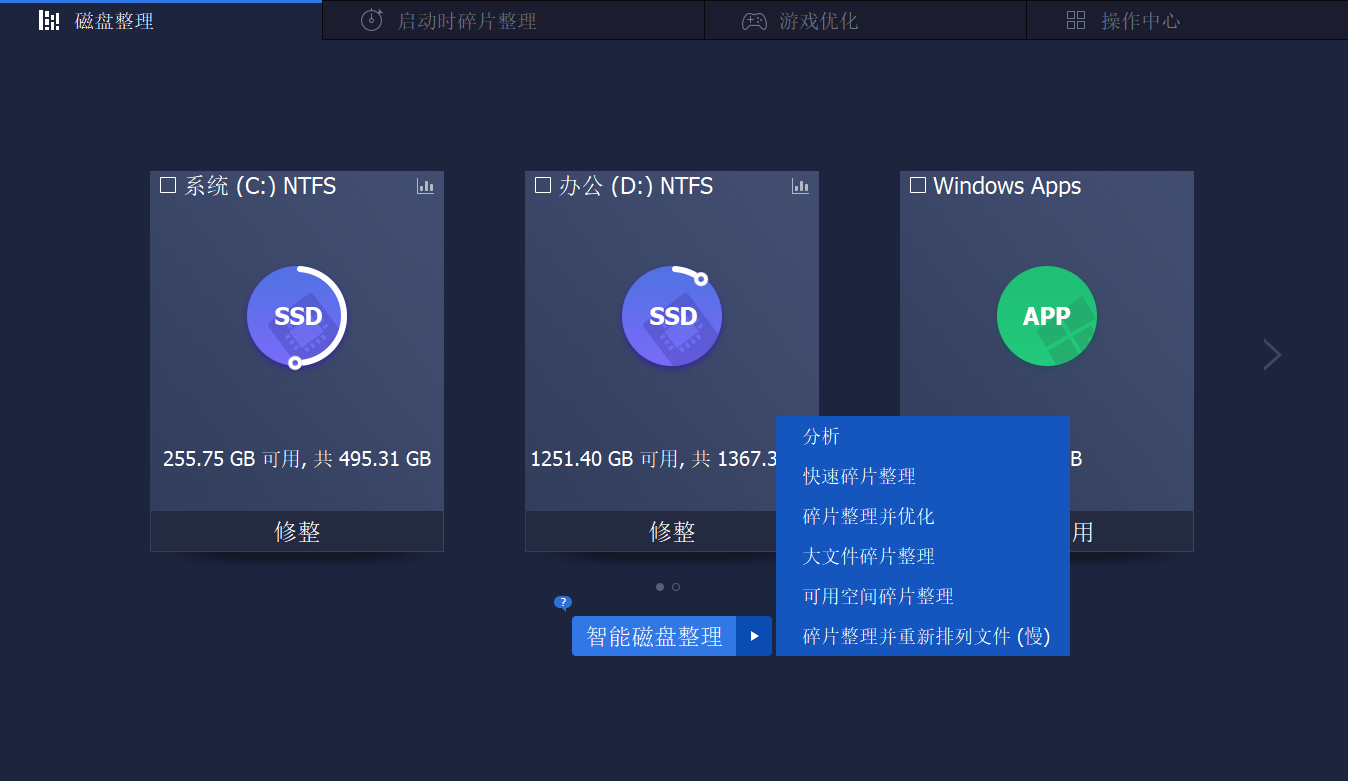The width and height of the screenshot is (1348, 781).
Task: Click the SSD icon on the 系统 (C:) card
Action: (296, 316)
